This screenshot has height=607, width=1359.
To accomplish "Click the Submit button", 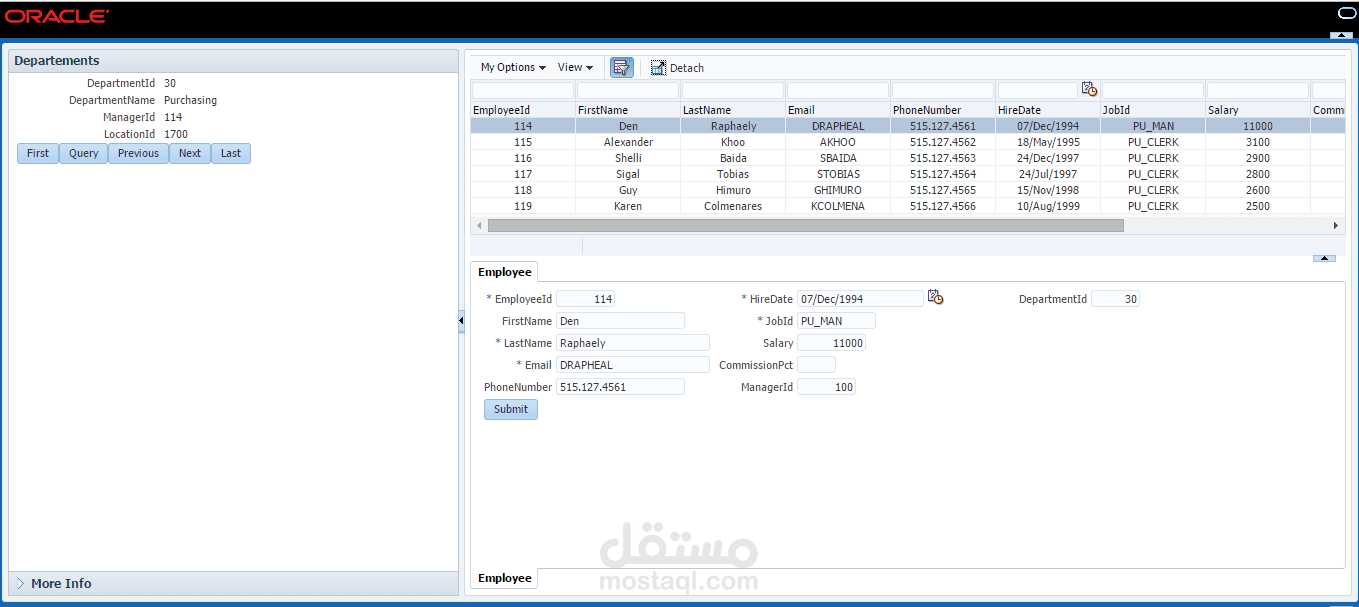I will coord(511,409).
